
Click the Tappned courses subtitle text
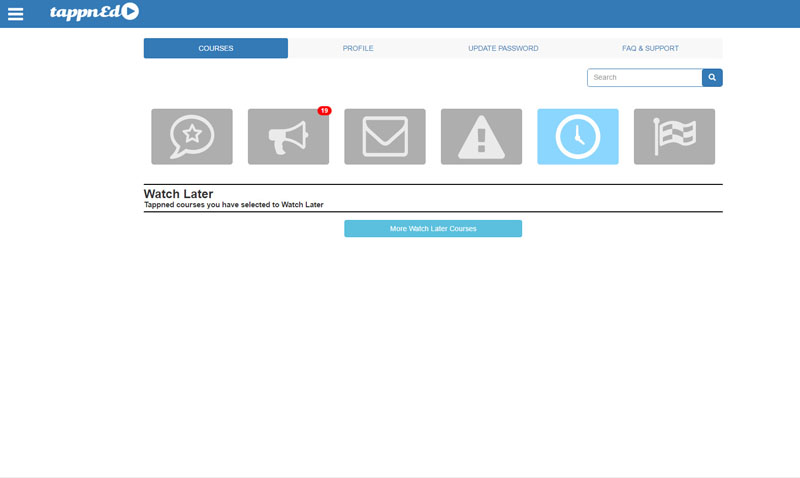point(233,205)
